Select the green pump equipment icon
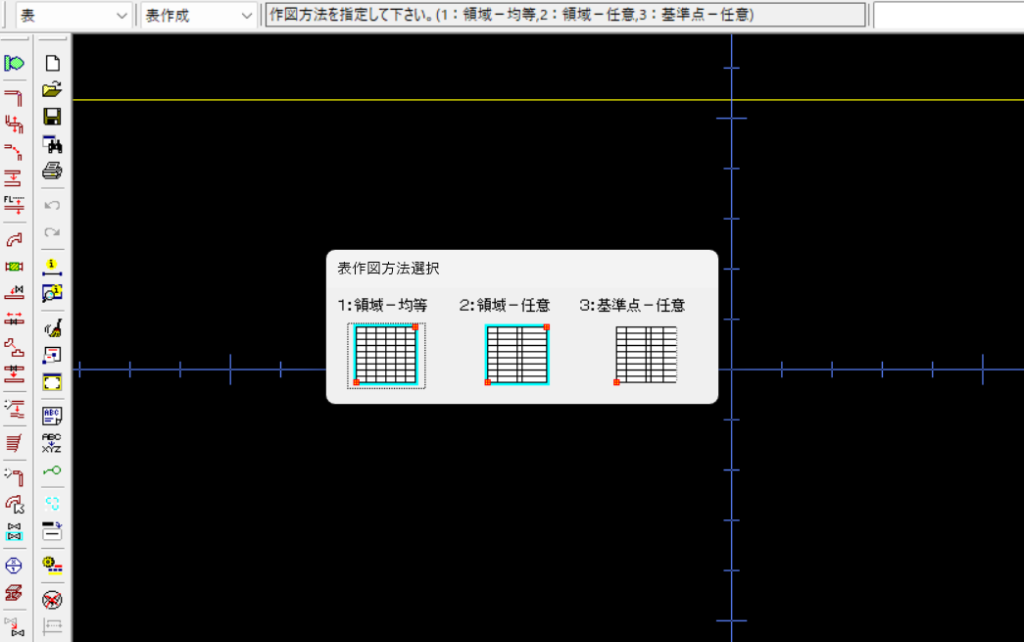 pyautogui.click(x=15, y=63)
